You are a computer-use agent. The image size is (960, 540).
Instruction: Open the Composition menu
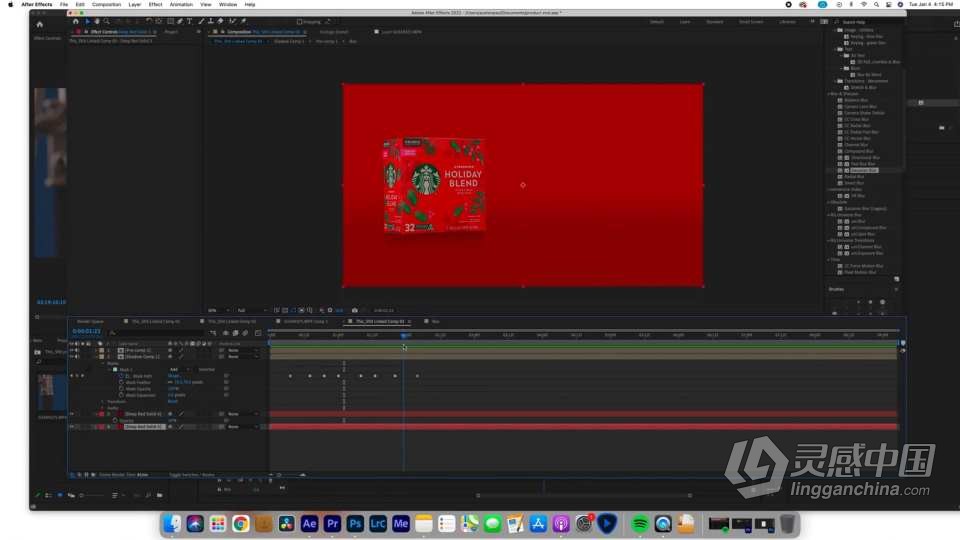pyautogui.click(x=107, y=4)
